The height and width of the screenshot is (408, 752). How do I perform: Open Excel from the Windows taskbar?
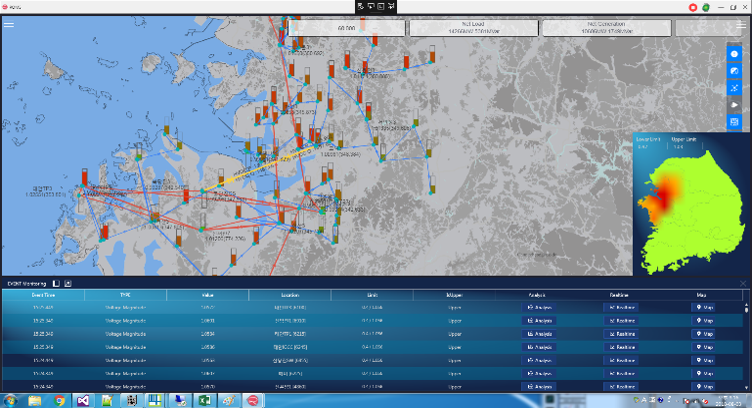(x=202, y=399)
